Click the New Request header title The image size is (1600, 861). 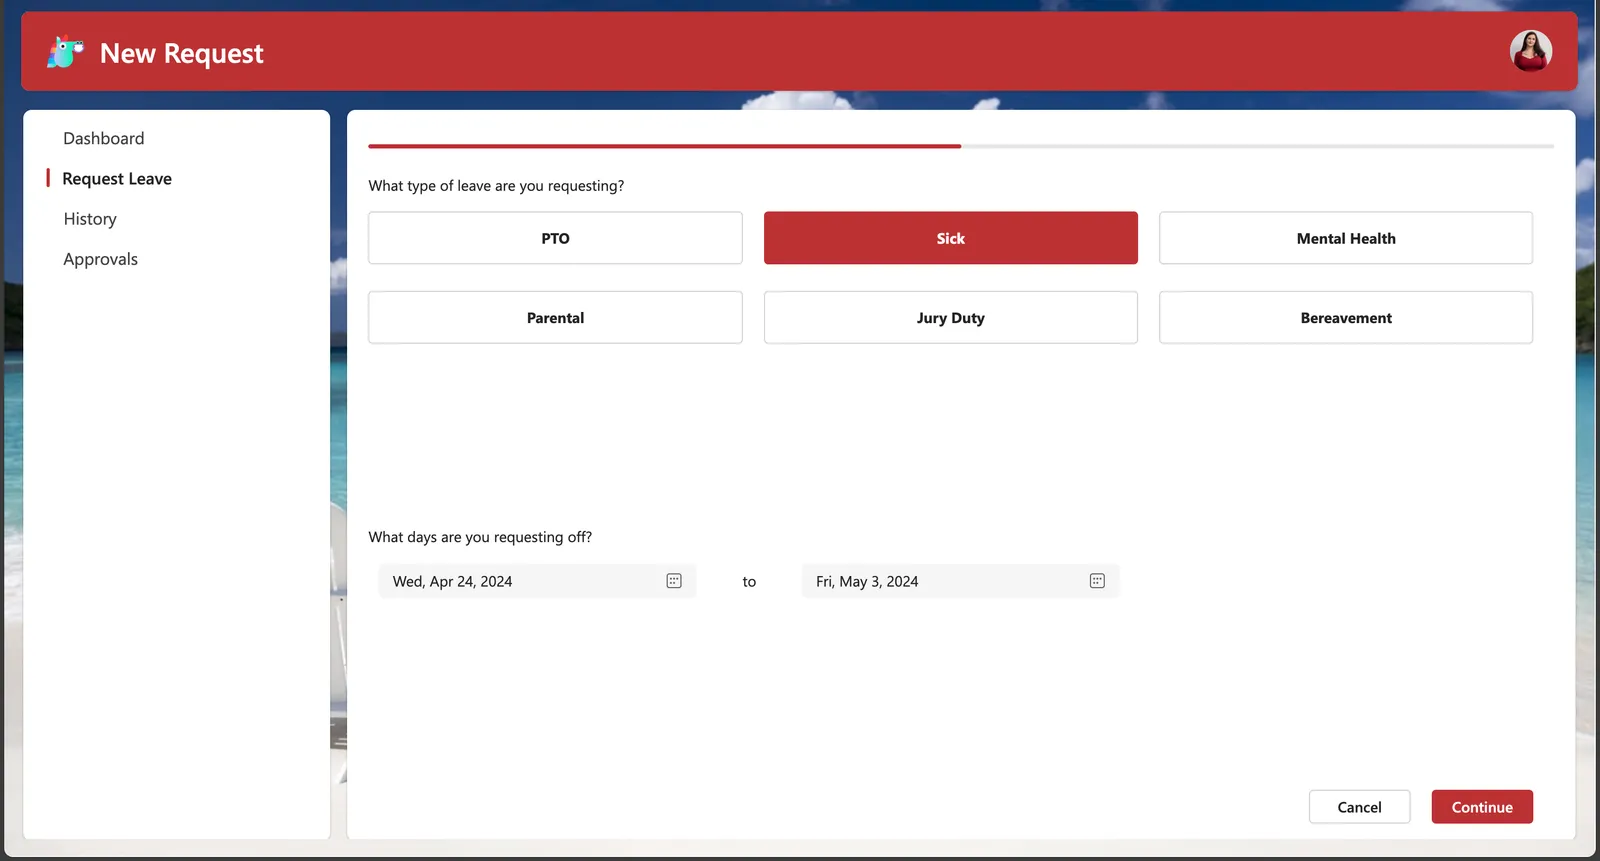pos(182,53)
